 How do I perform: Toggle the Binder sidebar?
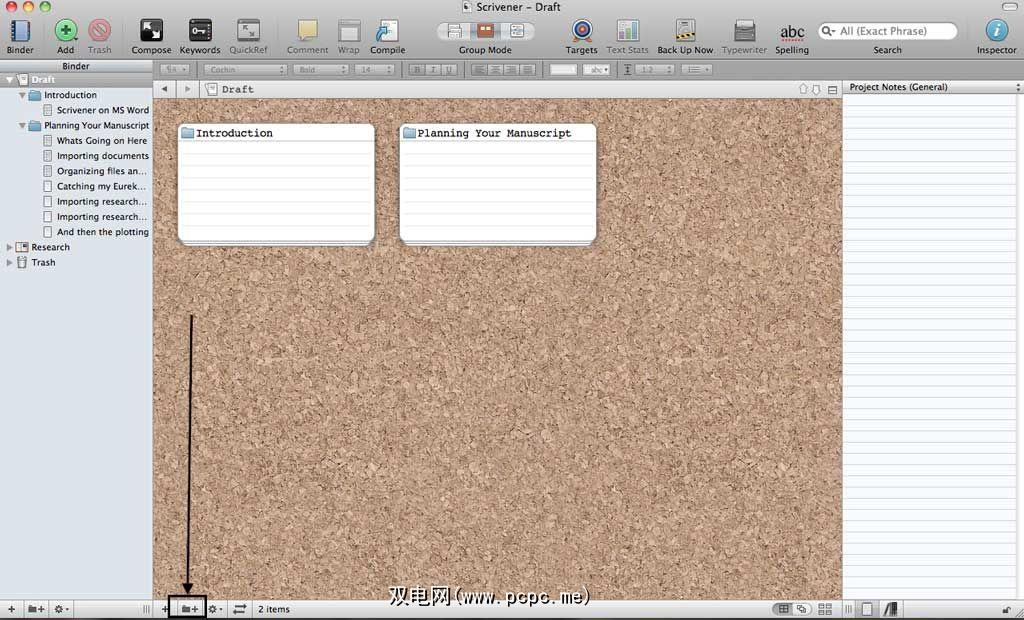[20, 31]
